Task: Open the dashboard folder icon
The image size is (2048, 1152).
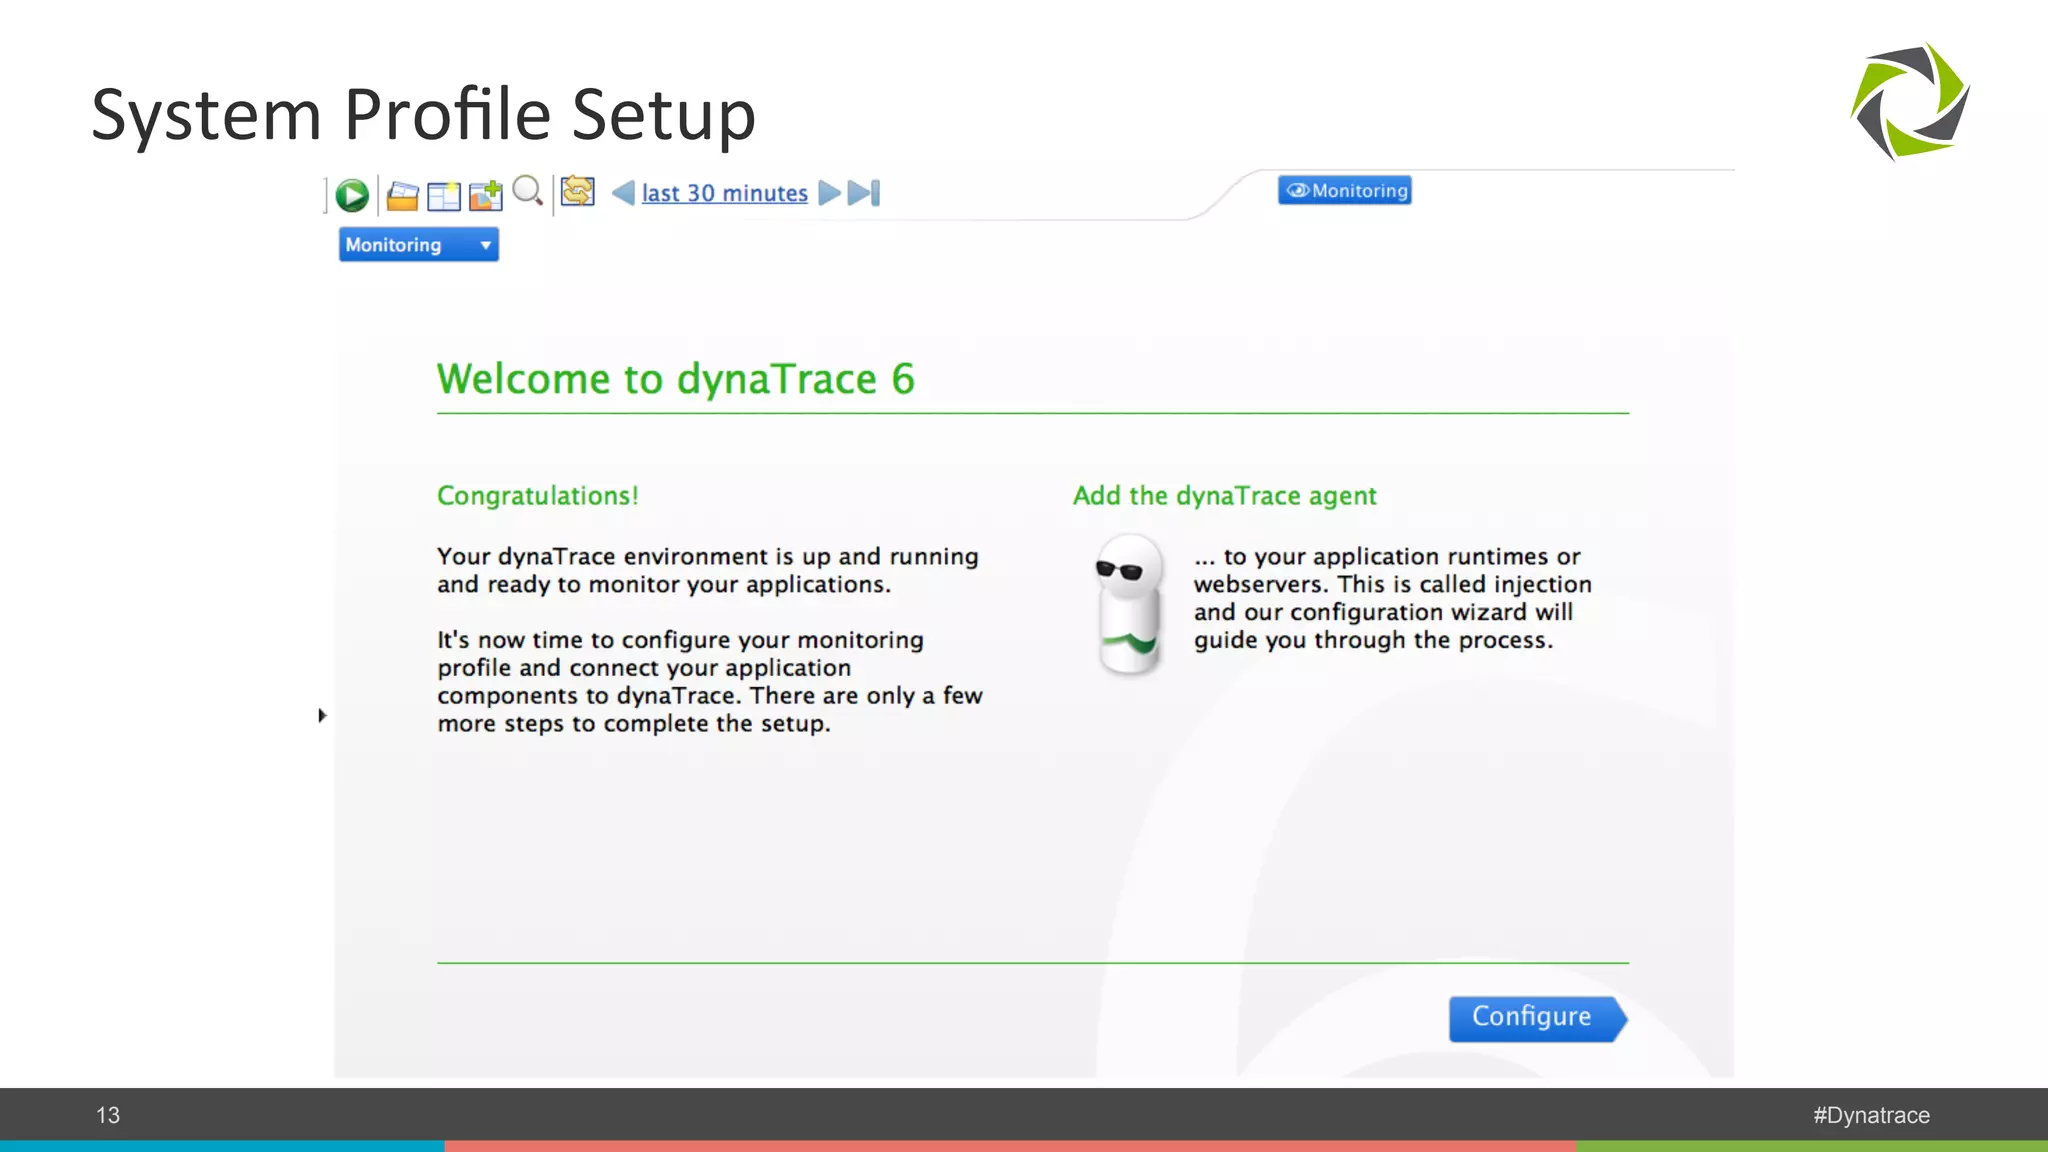Action: pyautogui.click(x=402, y=196)
